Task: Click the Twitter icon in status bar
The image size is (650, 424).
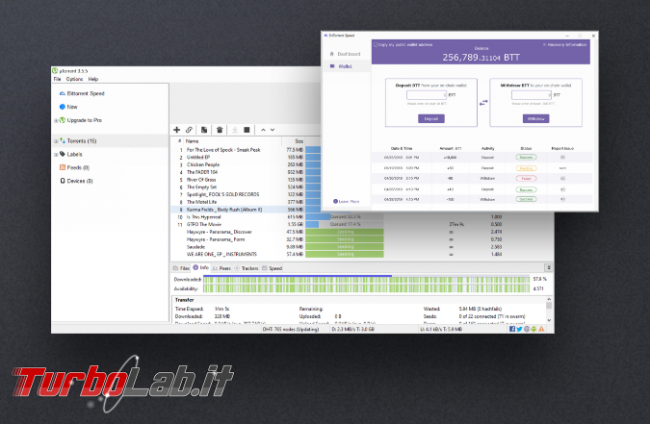Action: [519, 329]
